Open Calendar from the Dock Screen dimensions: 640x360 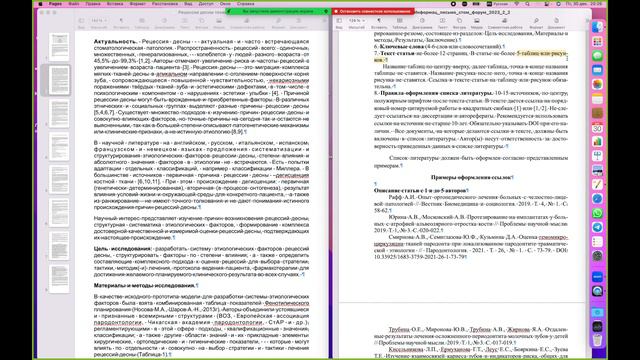tap(597, 127)
